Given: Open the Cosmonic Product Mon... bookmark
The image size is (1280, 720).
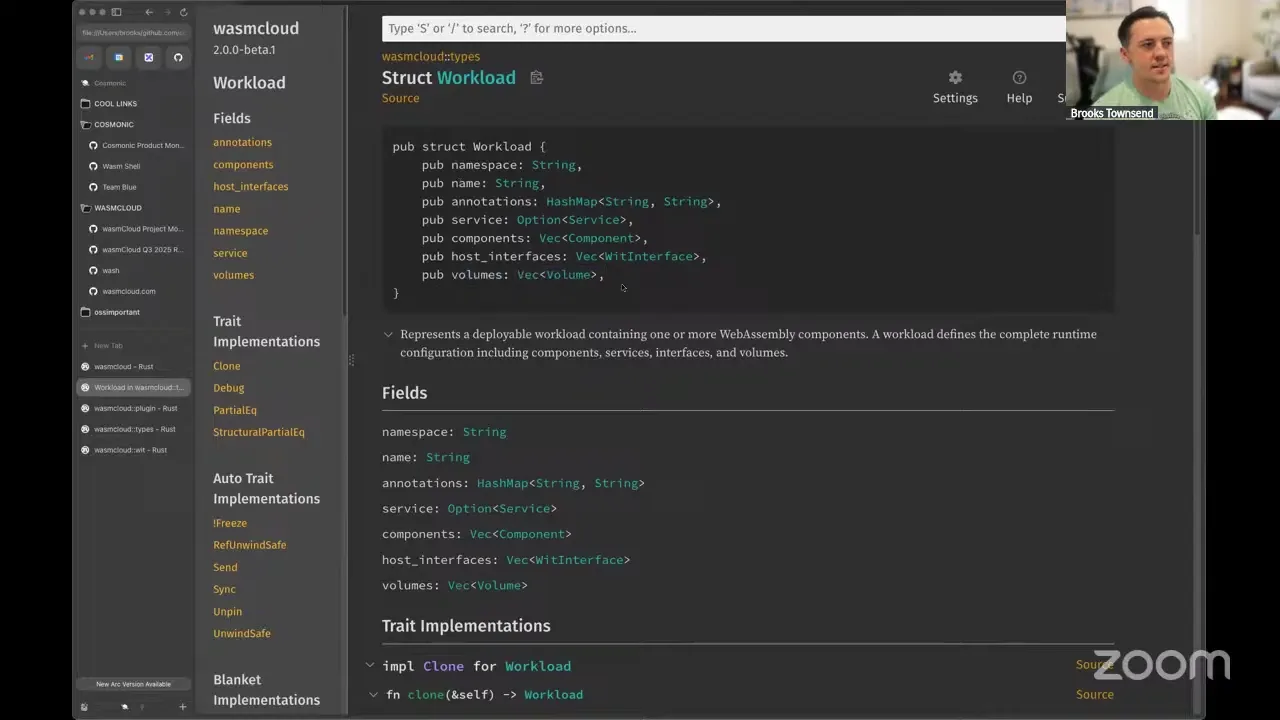Looking at the screenshot, I should [x=138, y=146].
